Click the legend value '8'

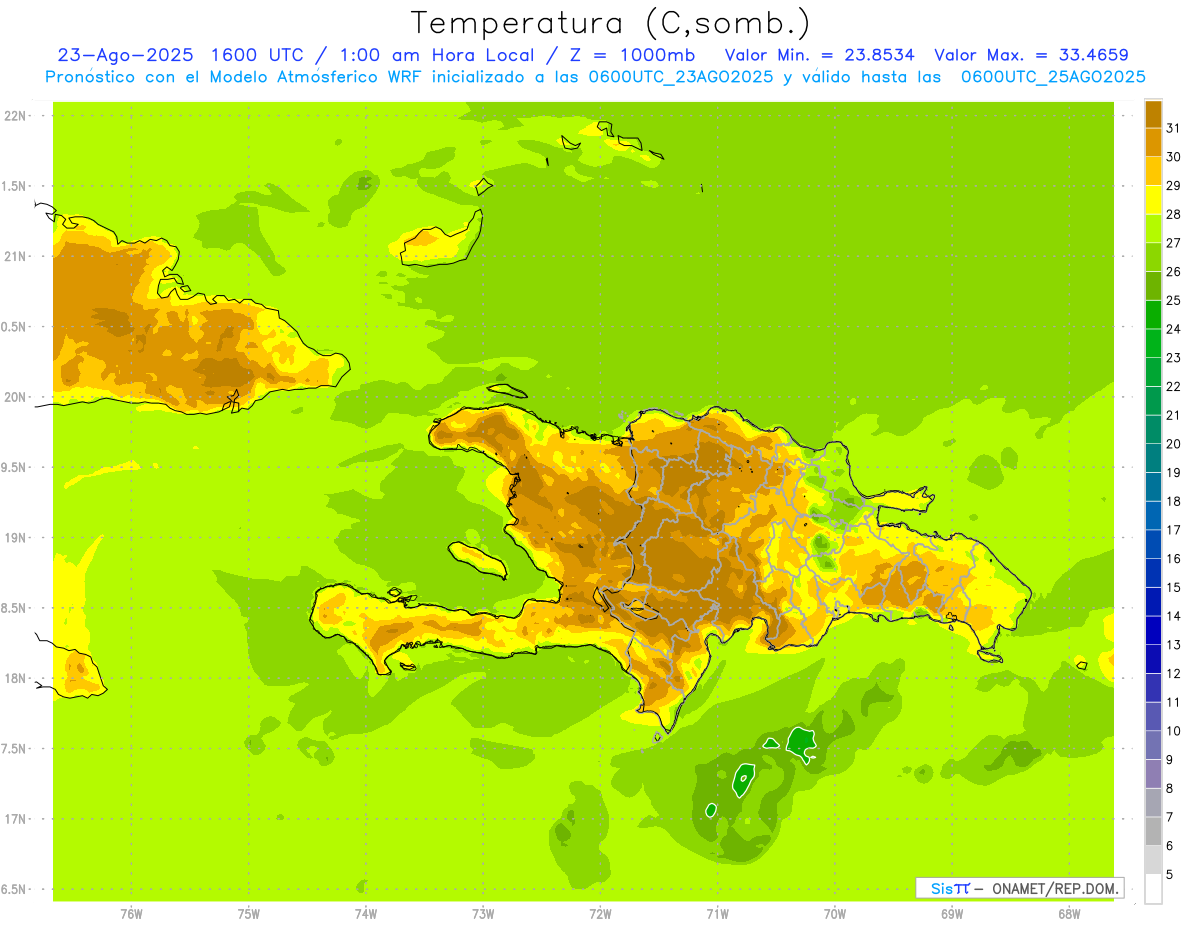[1170, 789]
